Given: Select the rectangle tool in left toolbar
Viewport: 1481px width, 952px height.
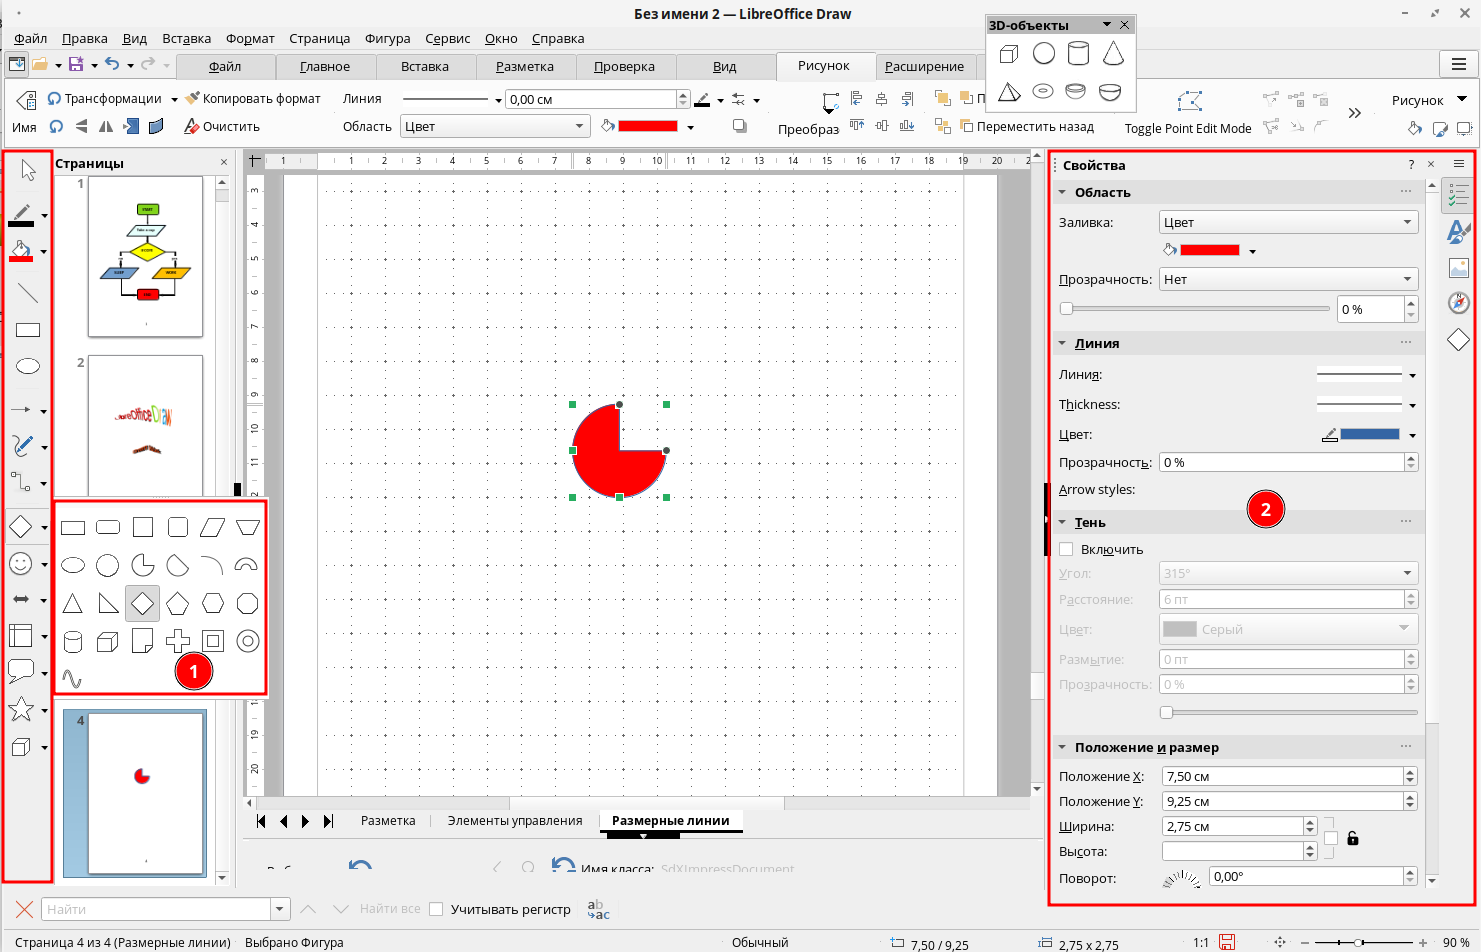Looking at the screenshot, I should [28, 330].
